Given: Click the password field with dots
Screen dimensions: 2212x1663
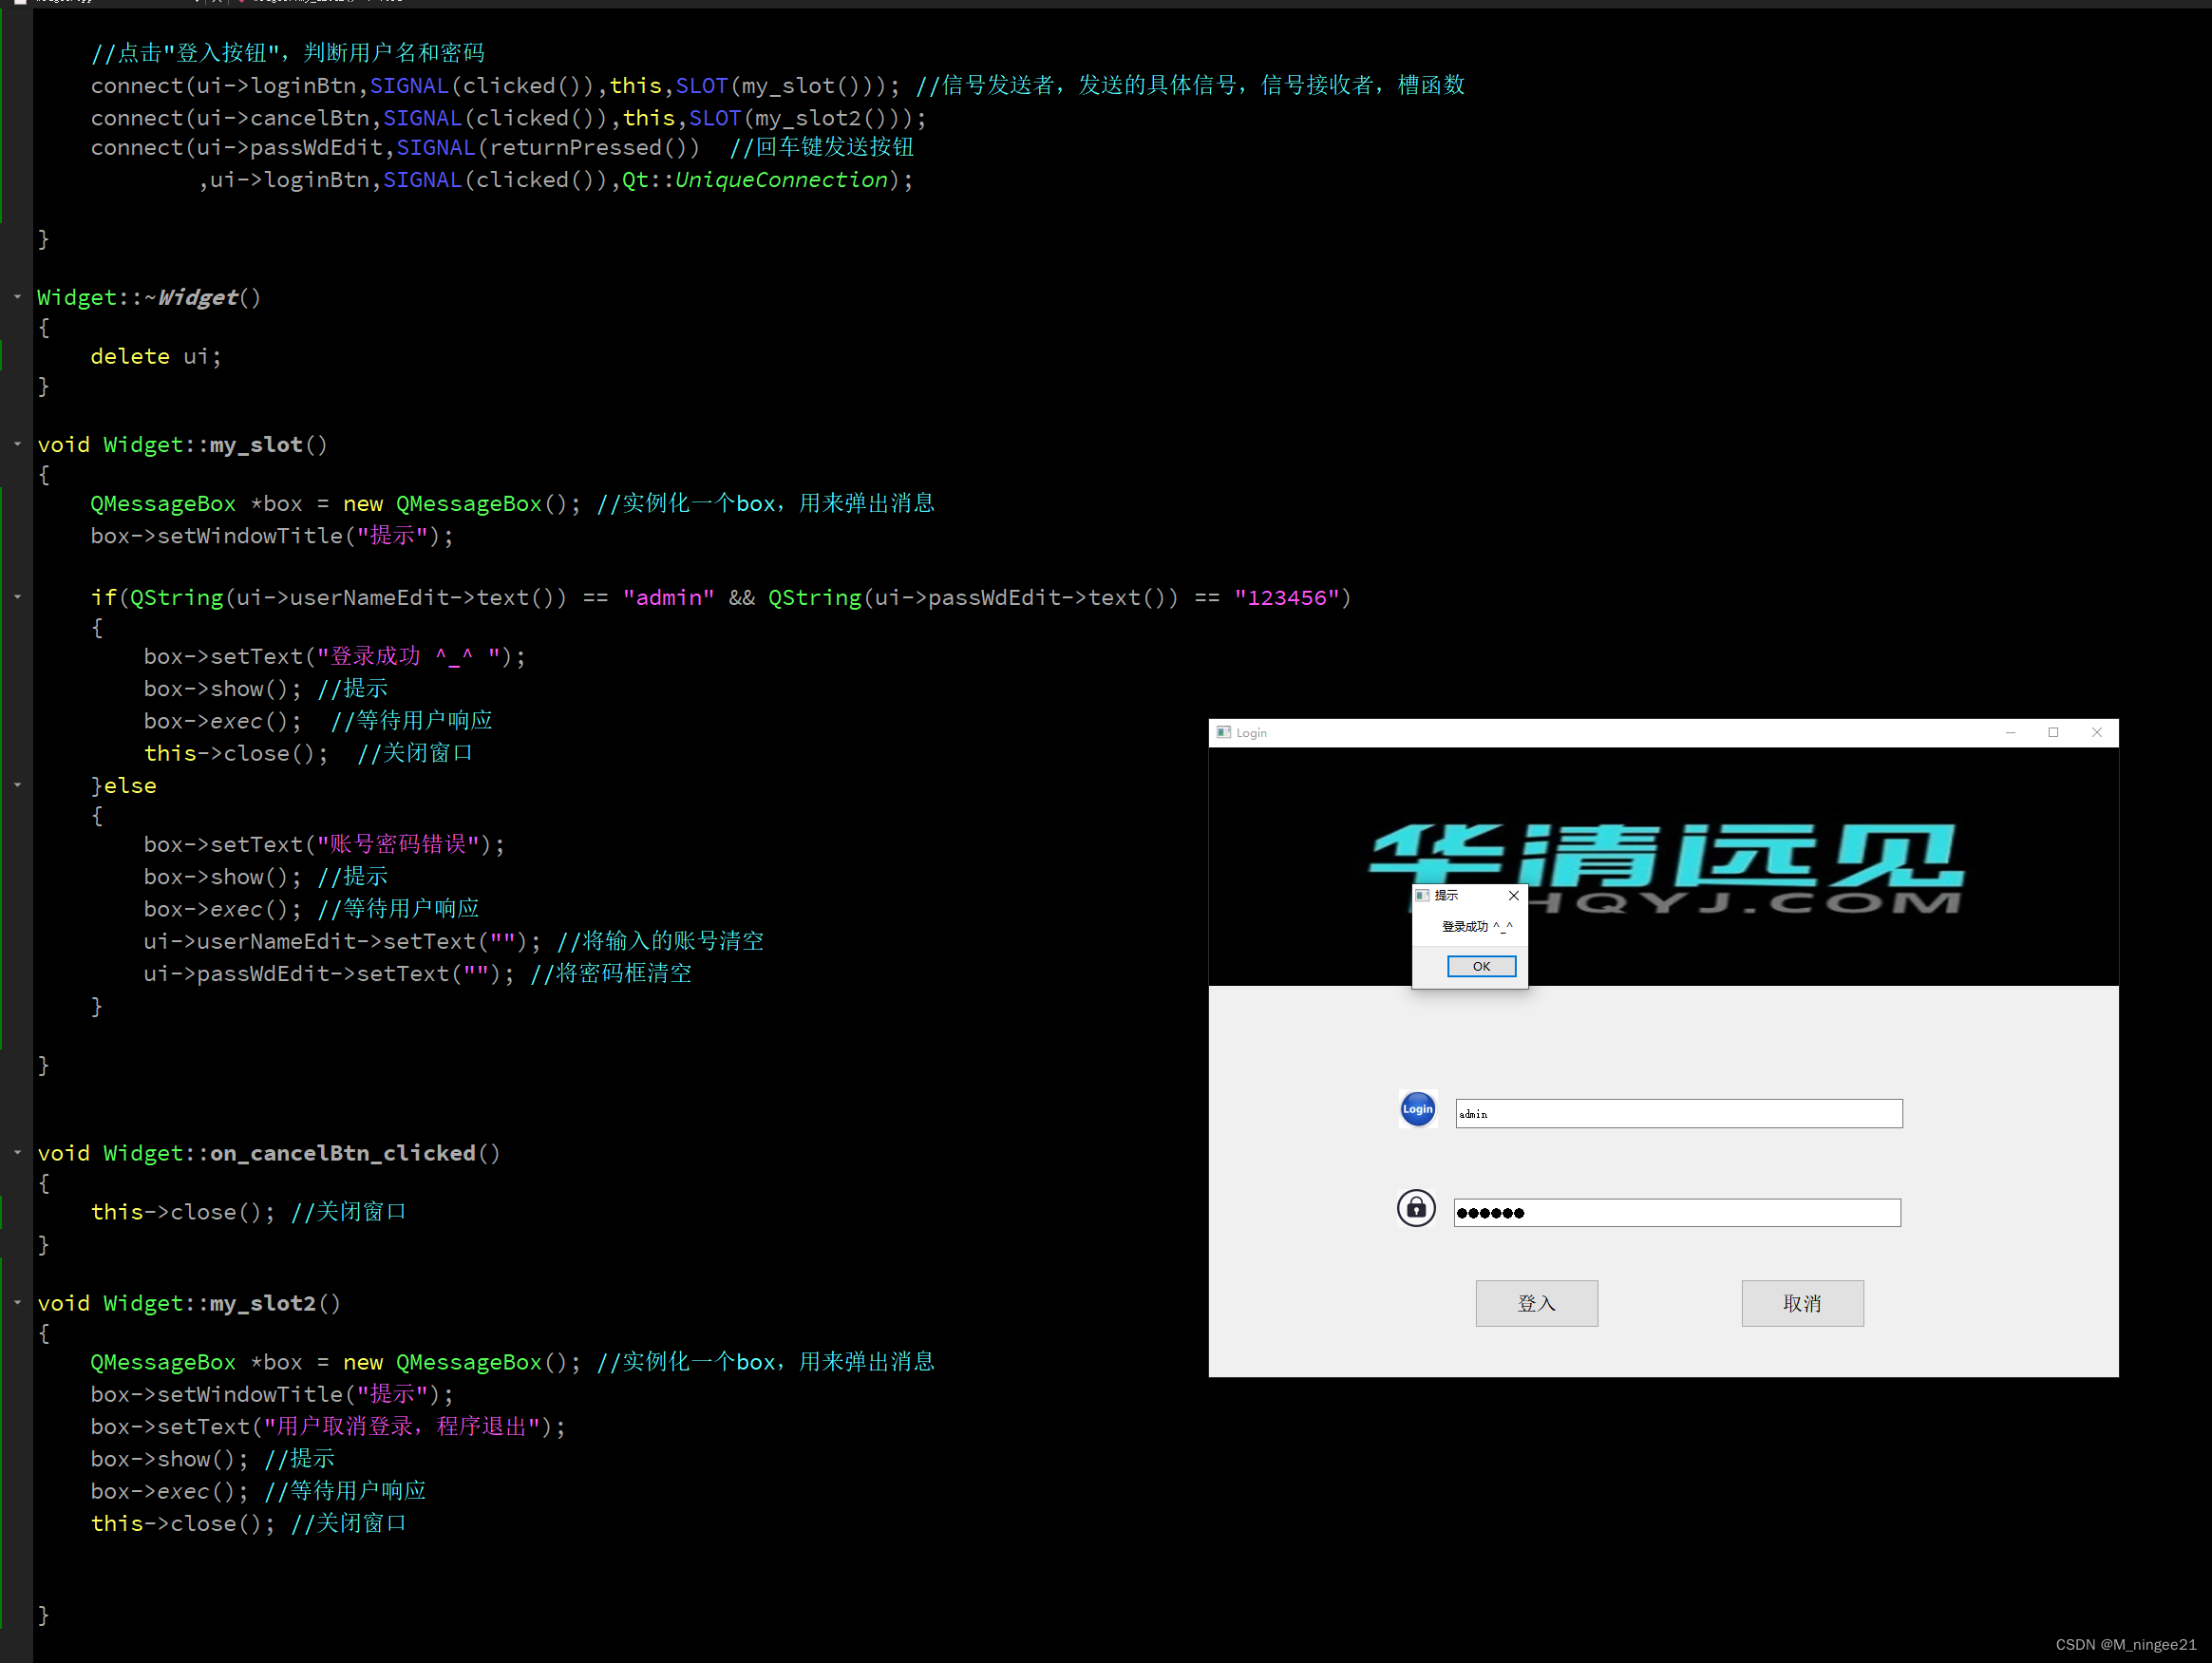Looking at the screenshot, I should click(x=1677, y=1212).
